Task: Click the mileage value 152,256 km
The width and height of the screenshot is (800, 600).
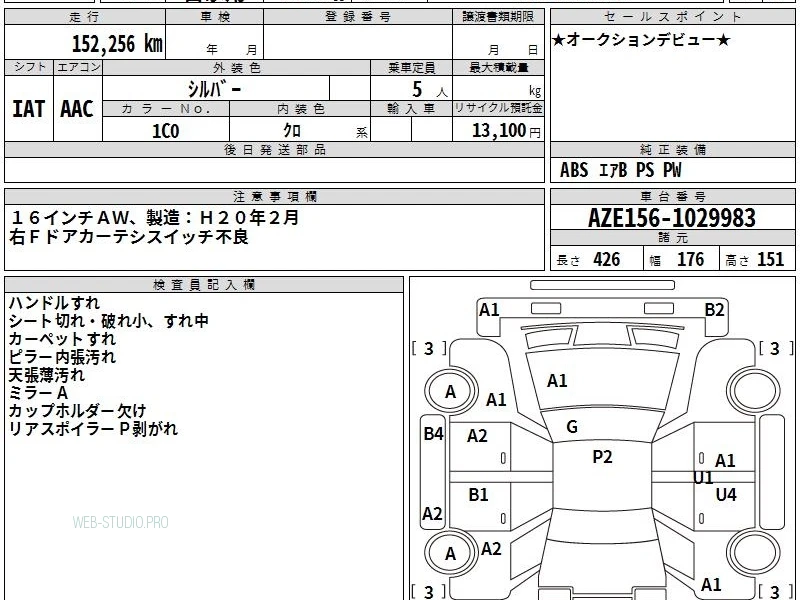Action: pyautogui.click(x=117, y=44)
